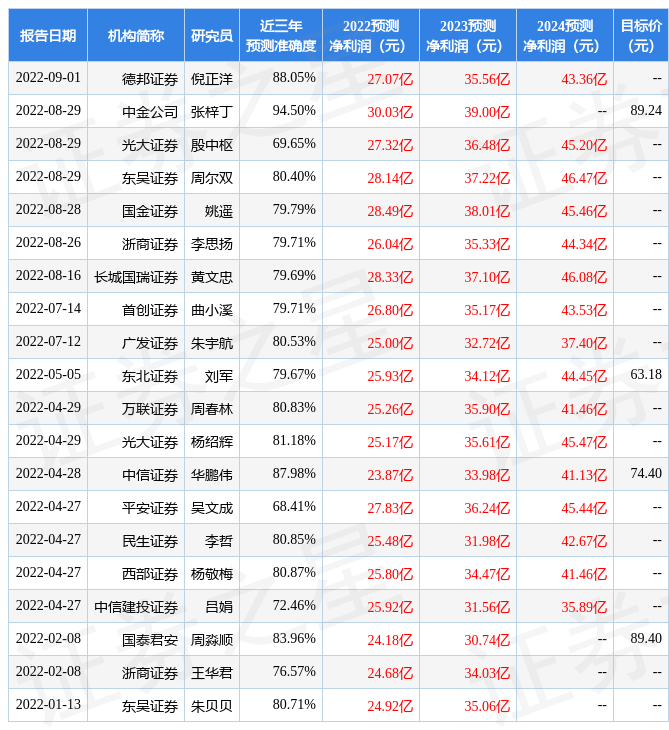The image size is (669, 730).
Task: Select accuracy value 81.18%
Action: point(294,440)
